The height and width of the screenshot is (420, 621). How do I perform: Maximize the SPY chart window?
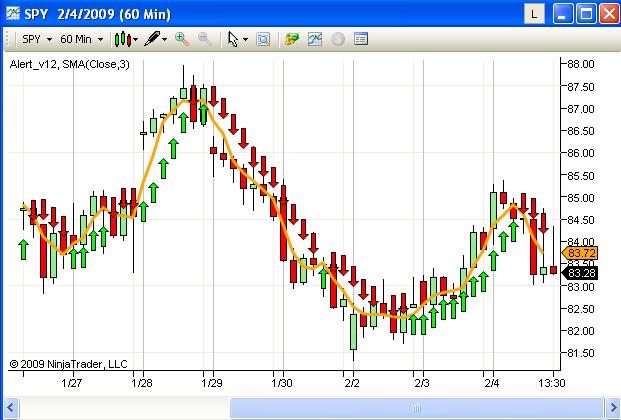[x=586, y=15]
